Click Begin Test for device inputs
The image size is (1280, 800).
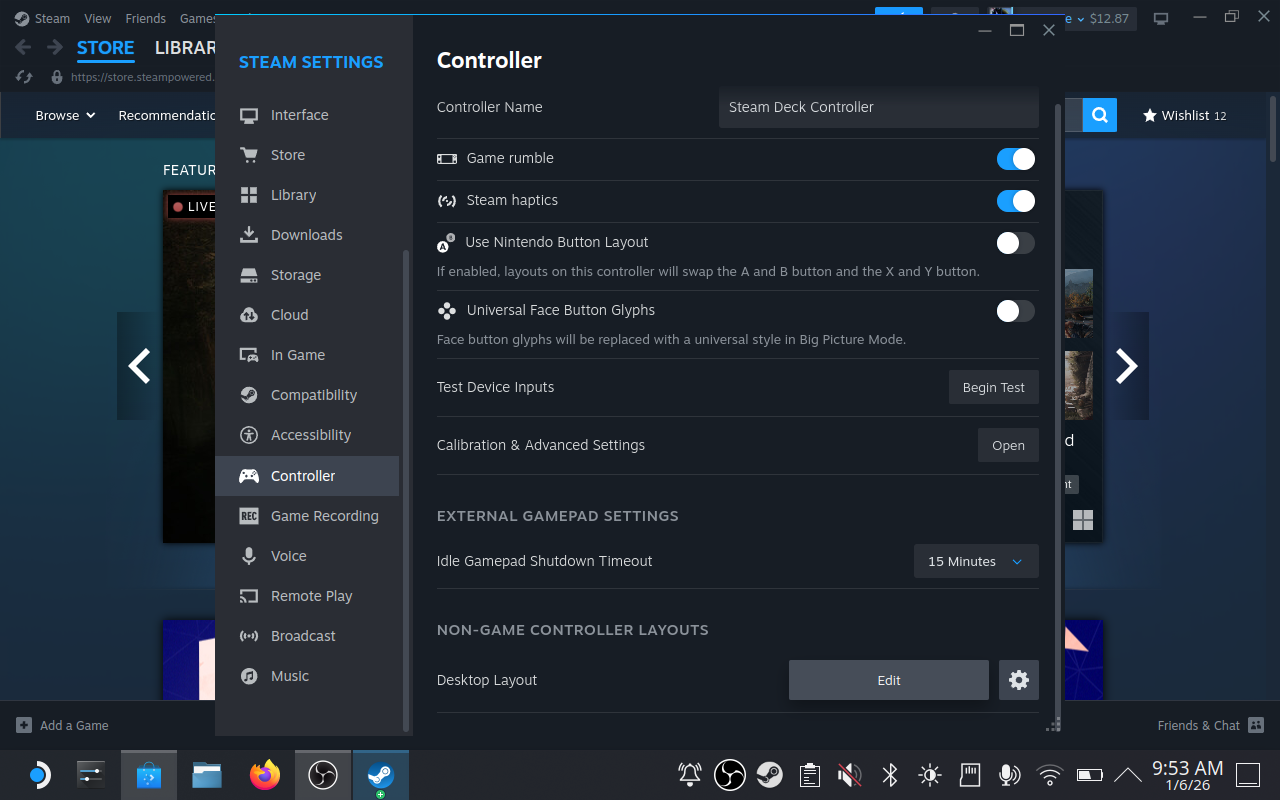pyautogui.click(x=993, y=387)
